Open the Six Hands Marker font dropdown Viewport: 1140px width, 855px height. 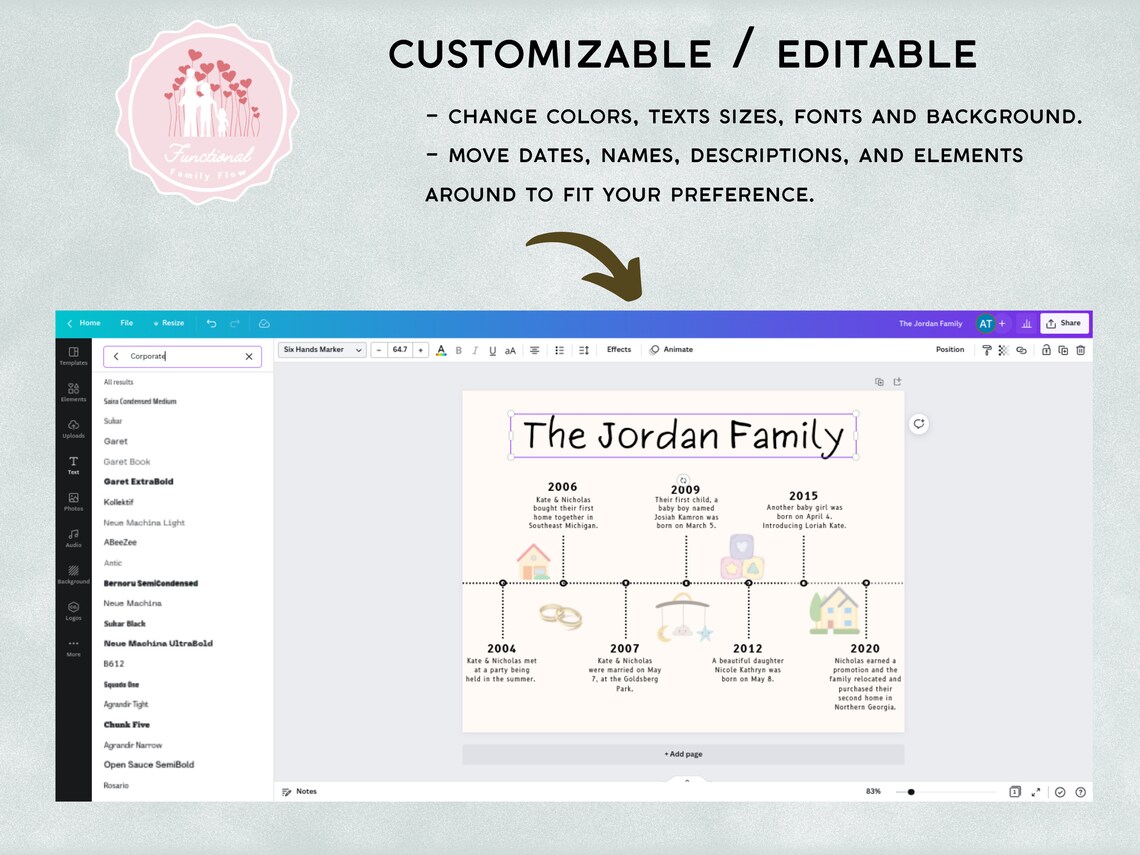point(320,350)
